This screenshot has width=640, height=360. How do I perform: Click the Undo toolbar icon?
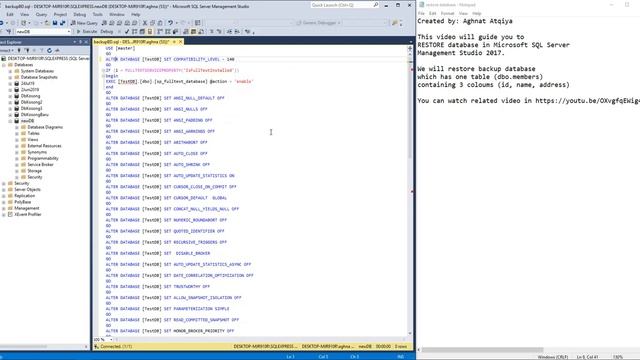coord(170,23)
